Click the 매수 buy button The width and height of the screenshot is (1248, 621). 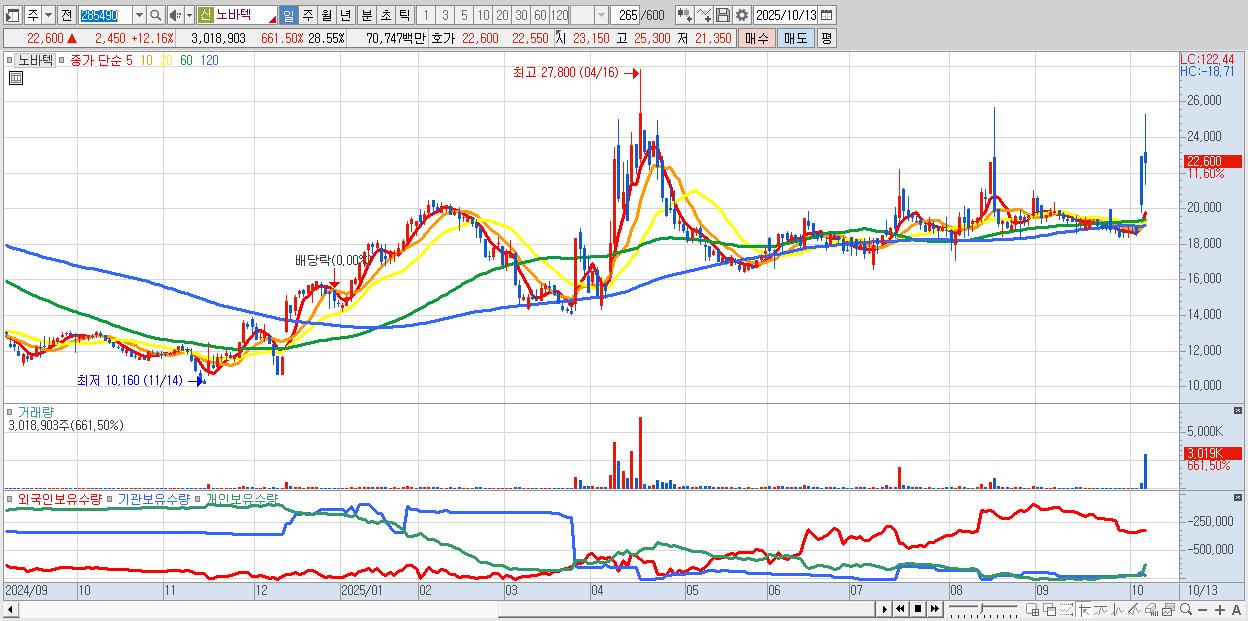[756, 38]
